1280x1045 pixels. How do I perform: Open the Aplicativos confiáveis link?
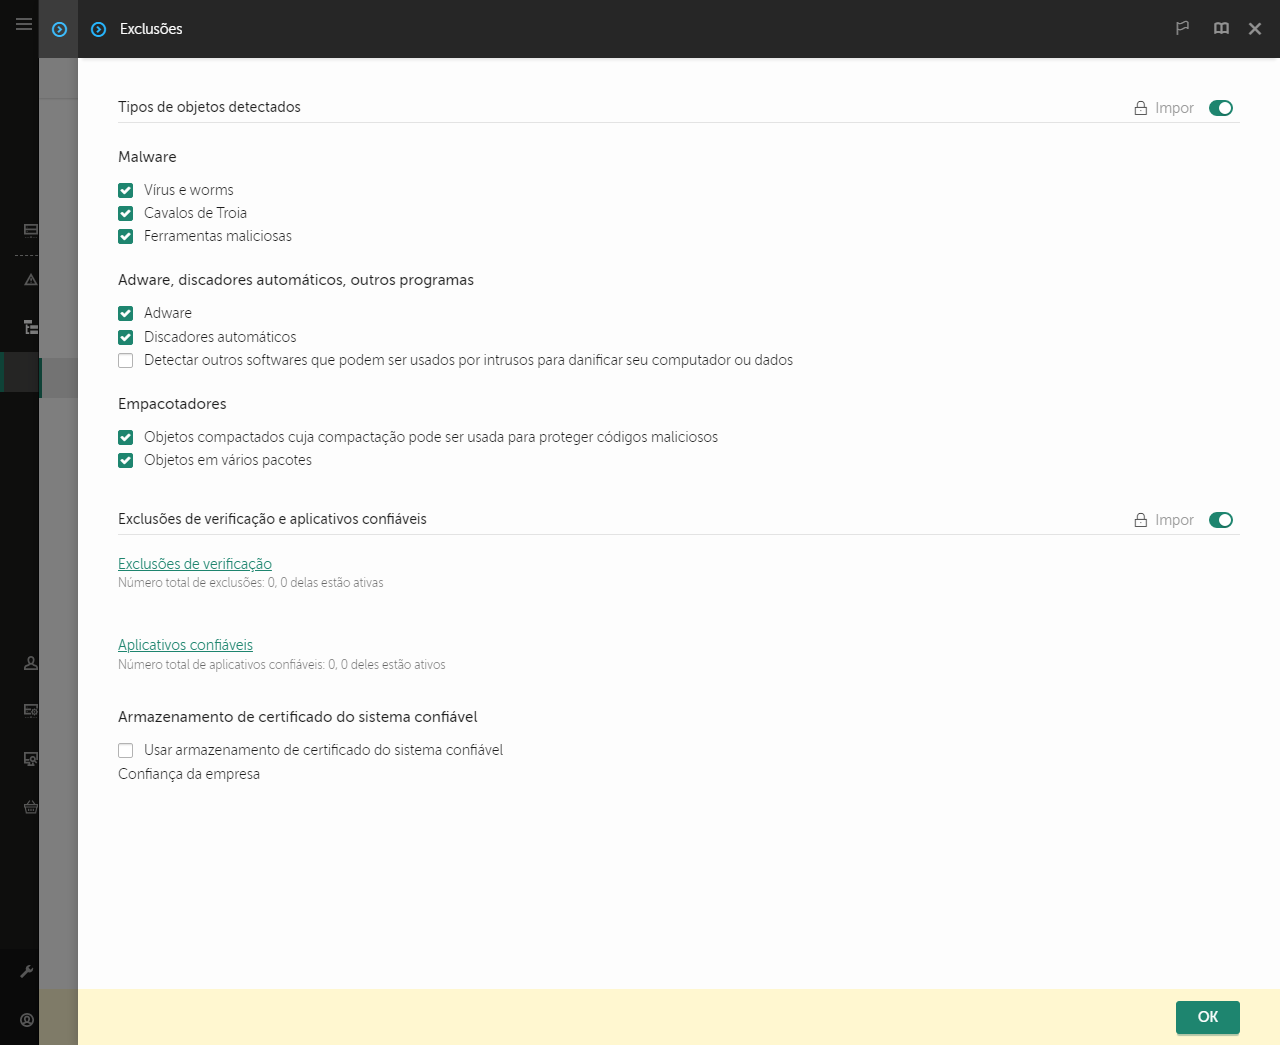click(x=185, y=645)
